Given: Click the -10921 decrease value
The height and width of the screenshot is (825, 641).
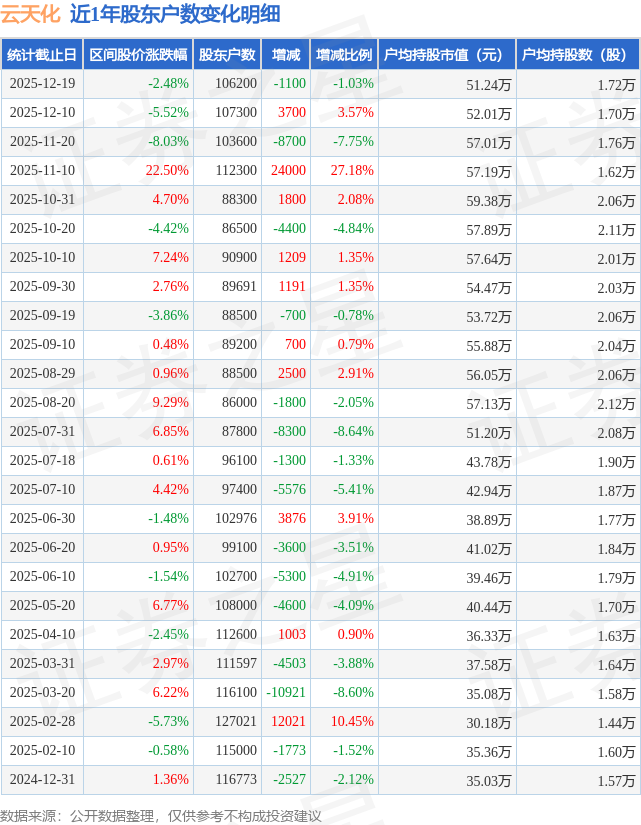Looking at the screenshot, I should coord(286,693).
